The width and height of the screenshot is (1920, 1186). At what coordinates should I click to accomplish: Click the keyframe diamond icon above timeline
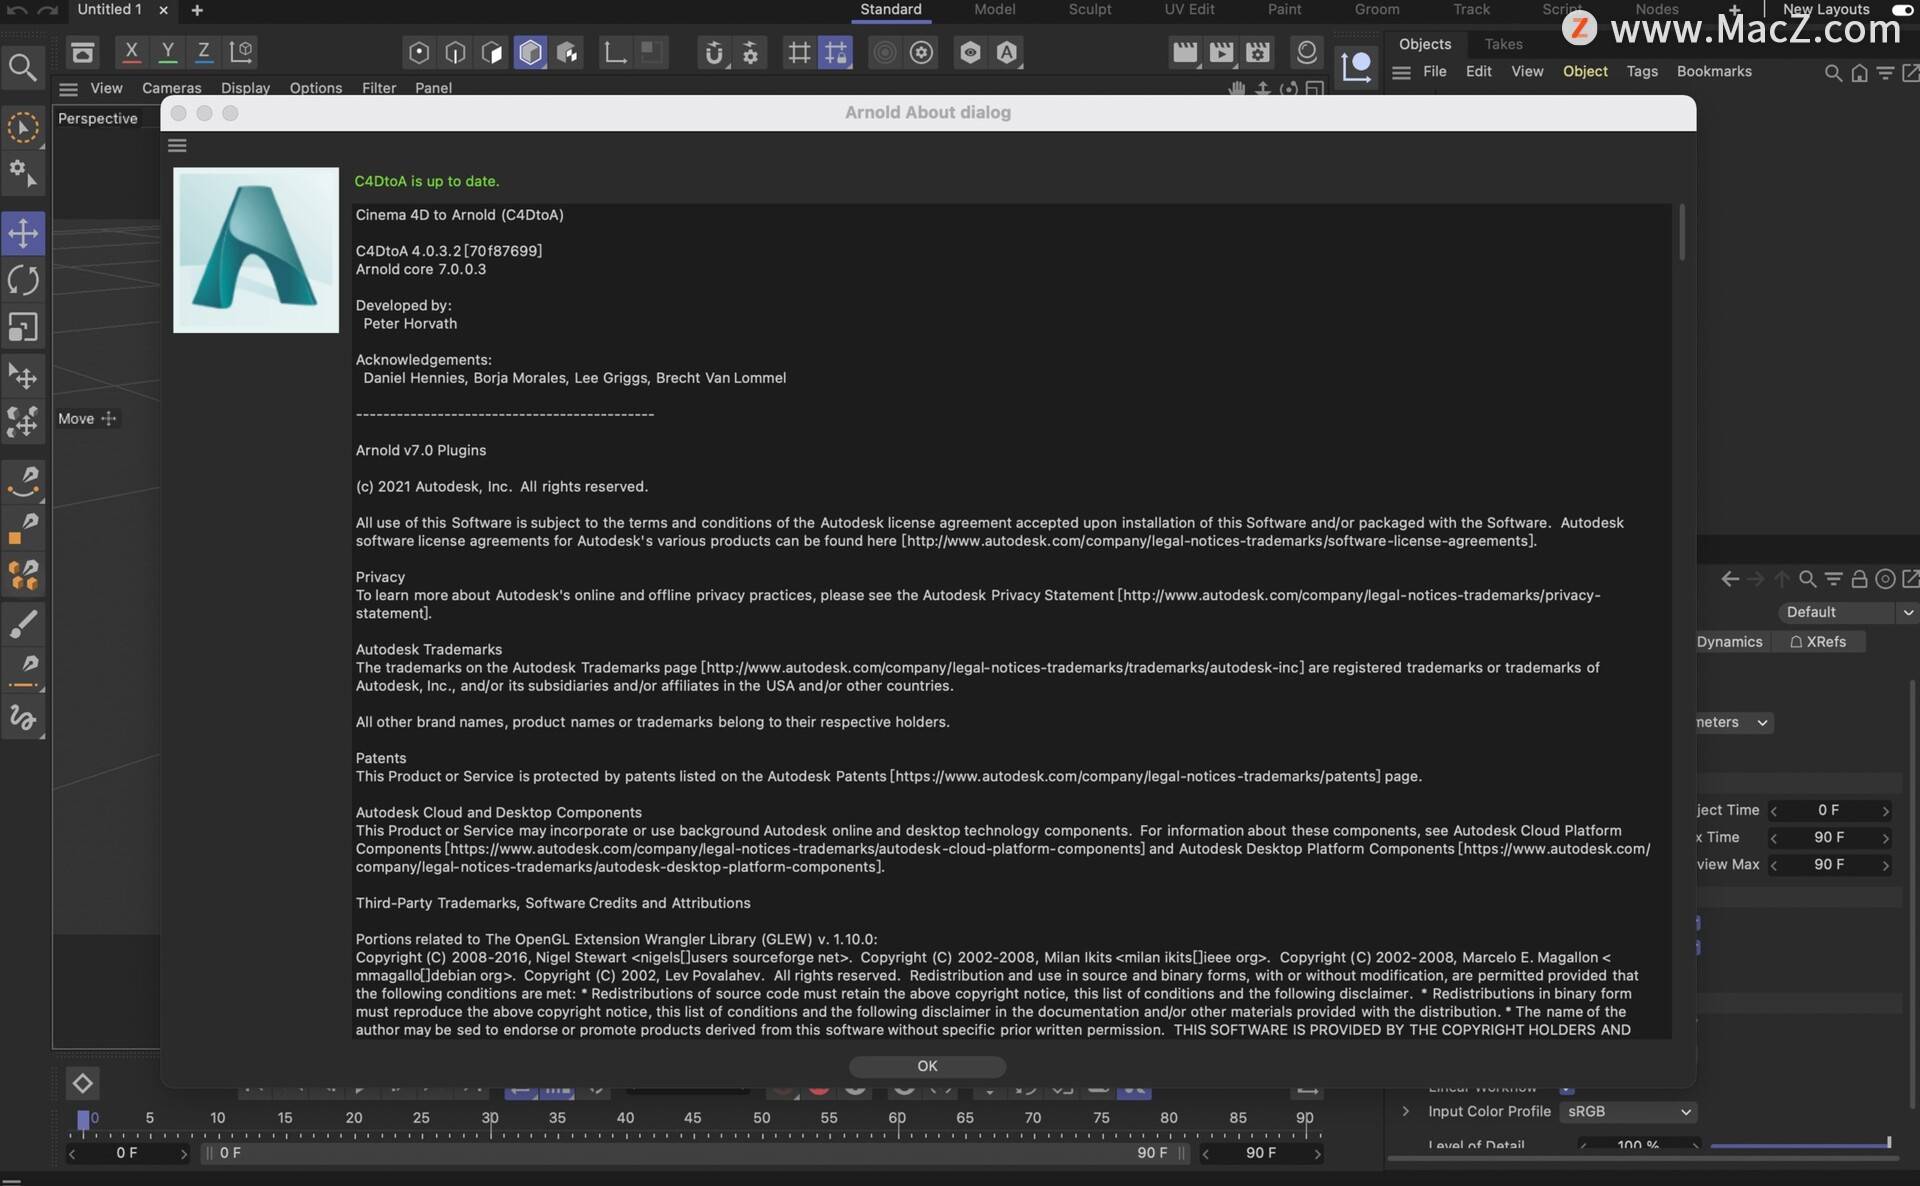point(82,1083)
